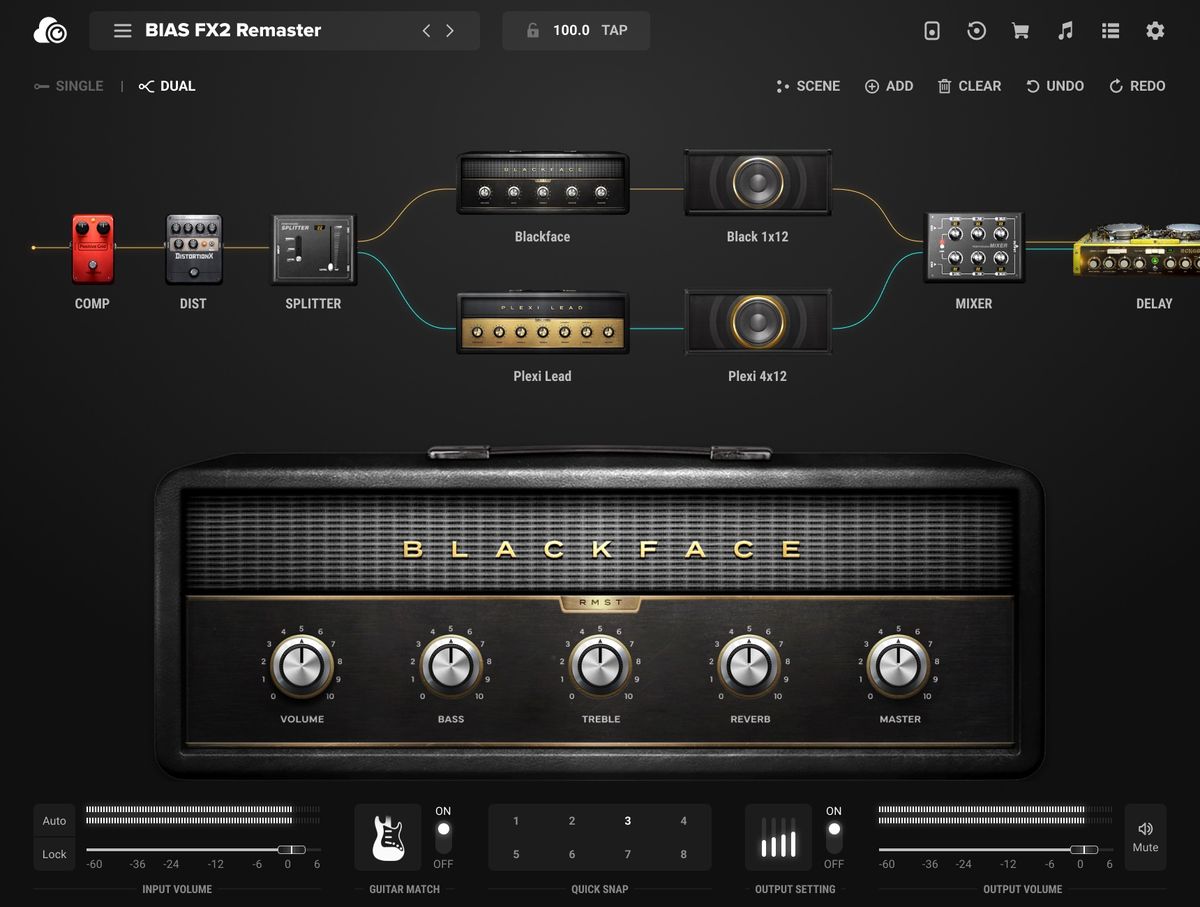
Task: Enable Auto input volume
Action: [54, 821]
